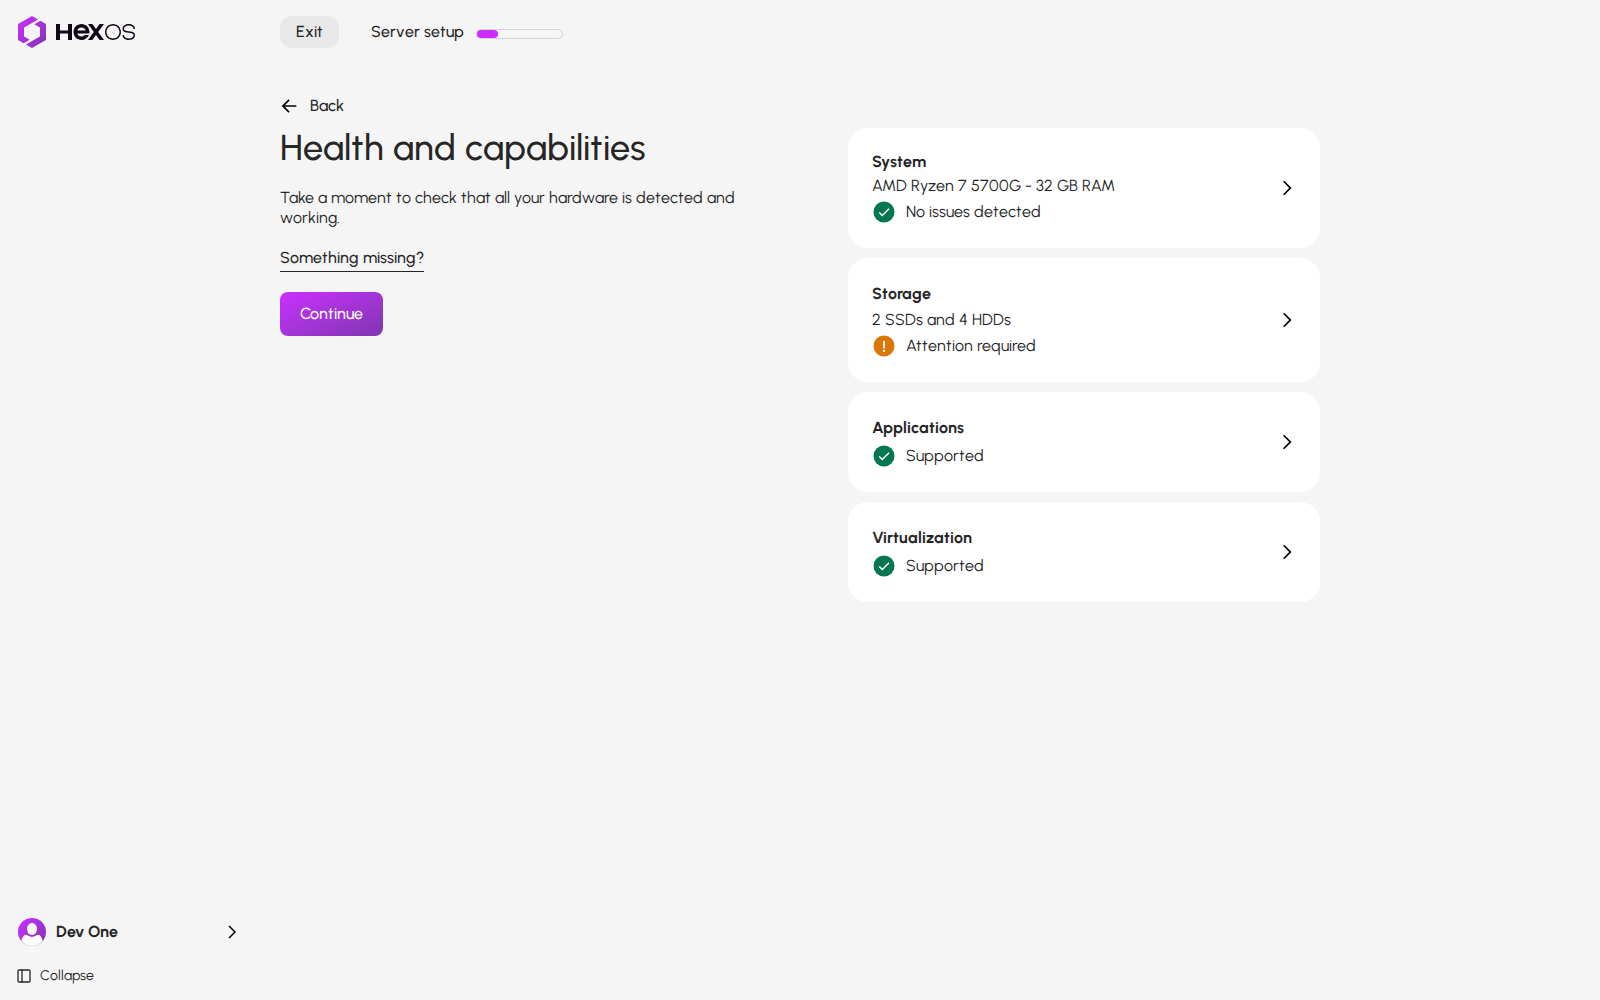
Task: Collapse the sidebar via the Collapse label
Action: point(67,976)
